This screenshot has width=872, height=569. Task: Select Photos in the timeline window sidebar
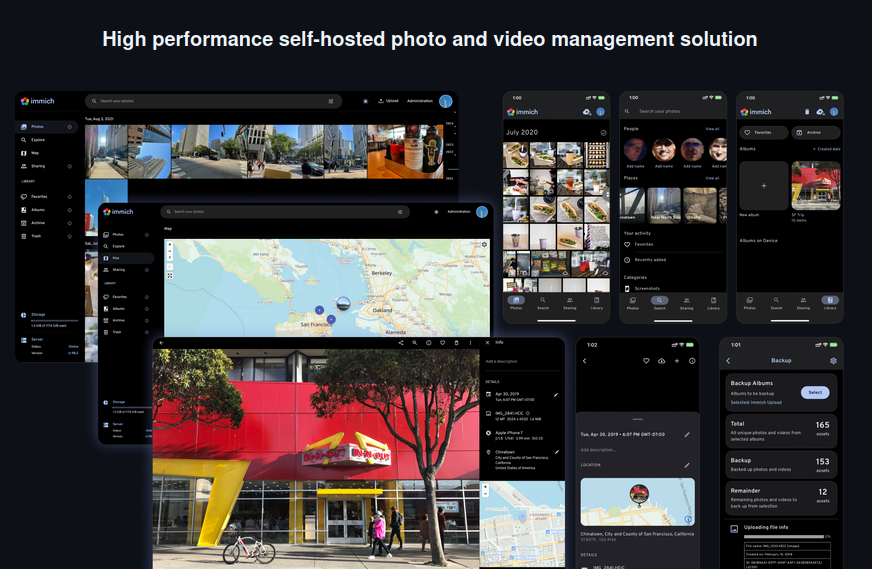click(47, 127)
